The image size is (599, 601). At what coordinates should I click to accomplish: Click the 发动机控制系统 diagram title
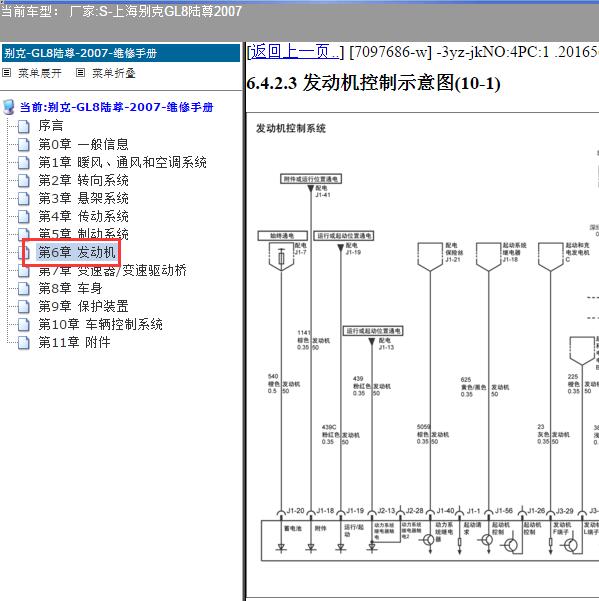tap(291, 128)
